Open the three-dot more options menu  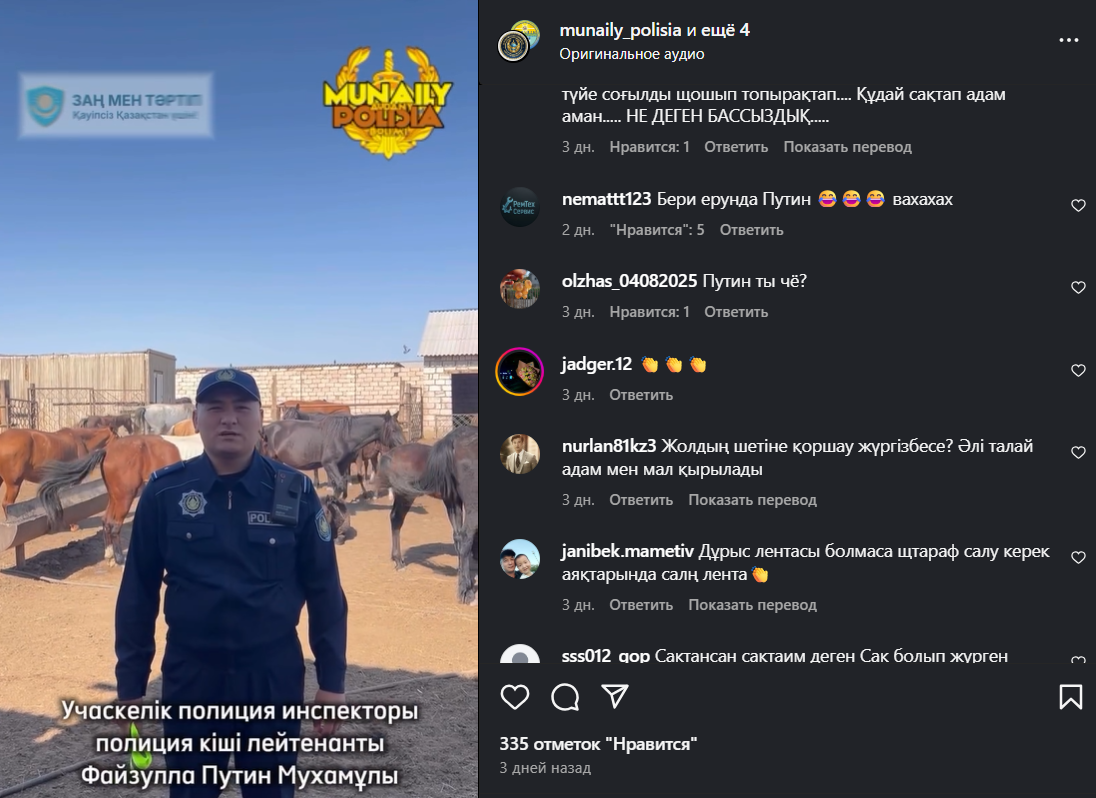pos(1069,41)
